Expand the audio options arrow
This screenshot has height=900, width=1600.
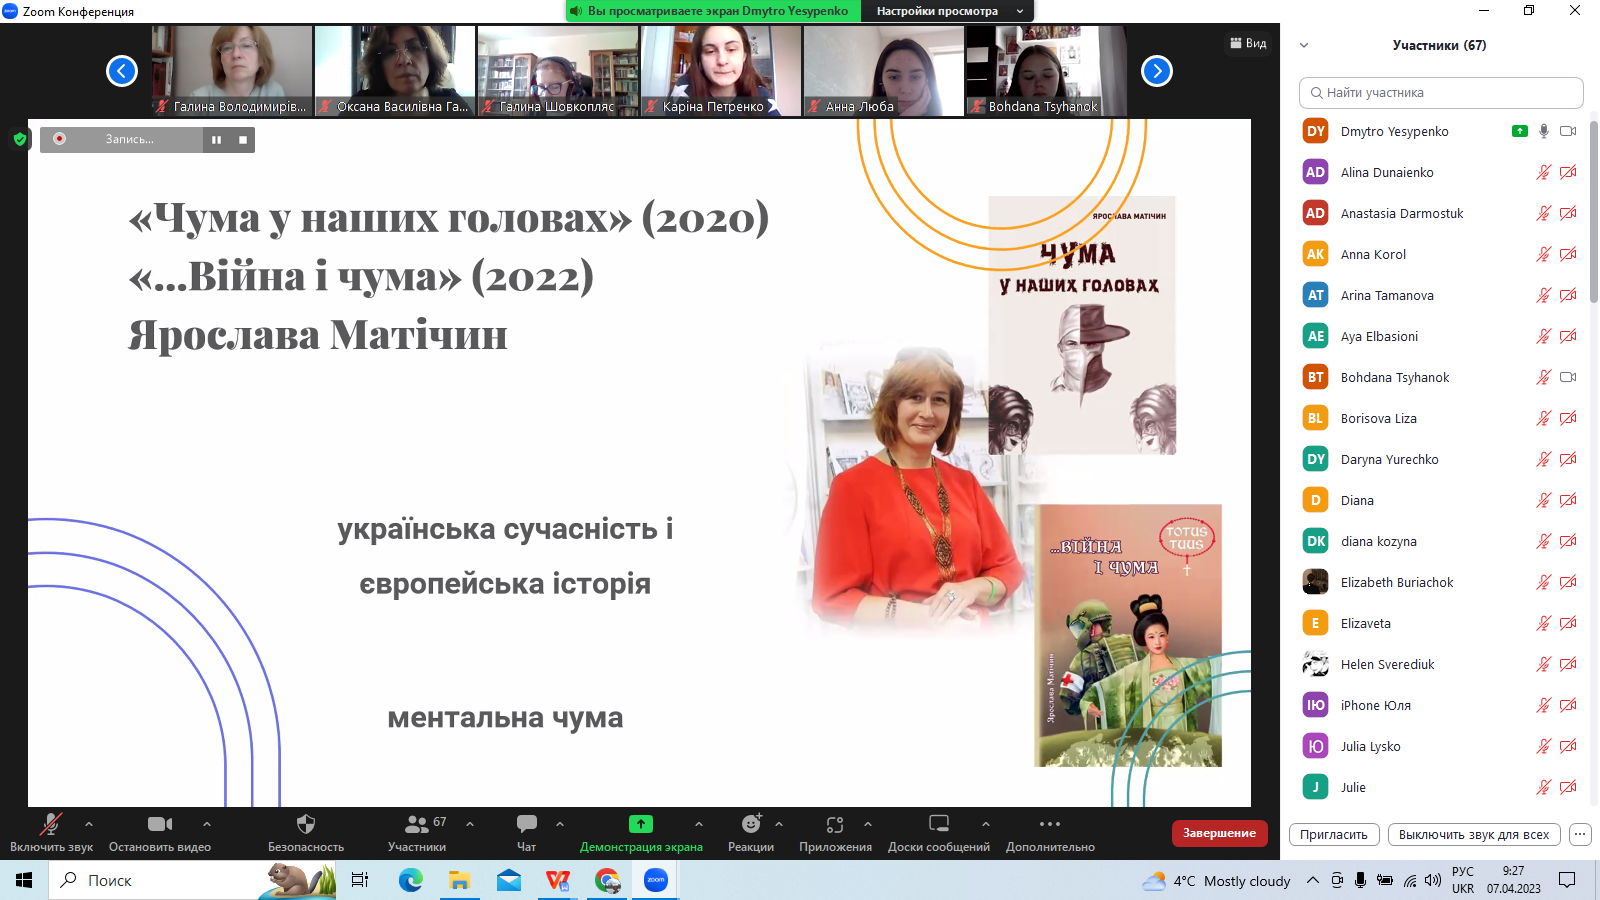point(89,824)
